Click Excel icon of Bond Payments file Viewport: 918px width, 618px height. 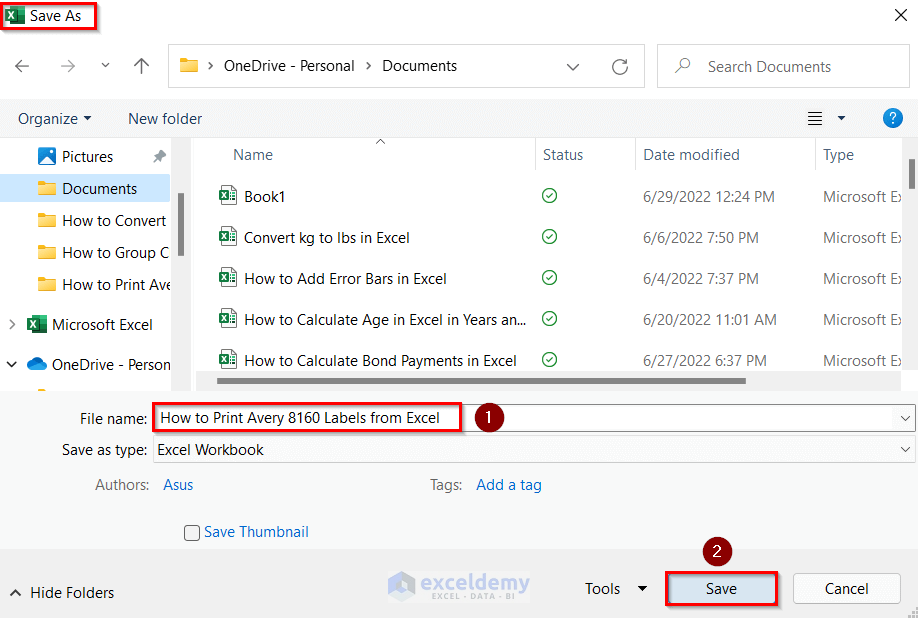[228, 358]
